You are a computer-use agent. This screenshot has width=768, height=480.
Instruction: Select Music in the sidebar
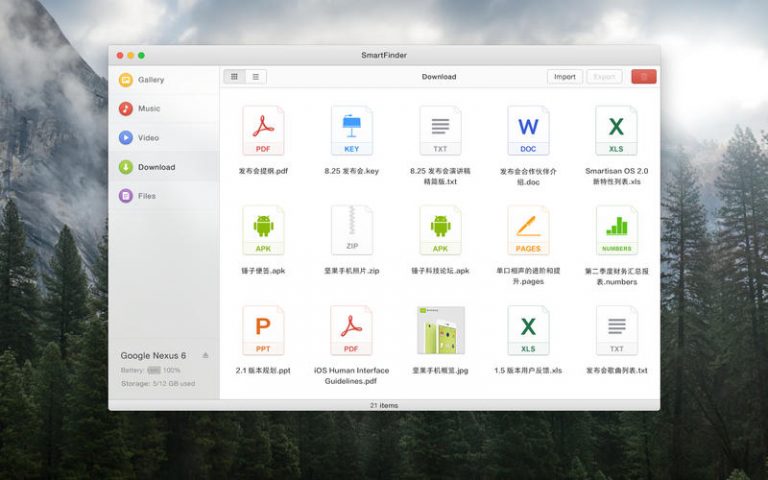[148, 109]
